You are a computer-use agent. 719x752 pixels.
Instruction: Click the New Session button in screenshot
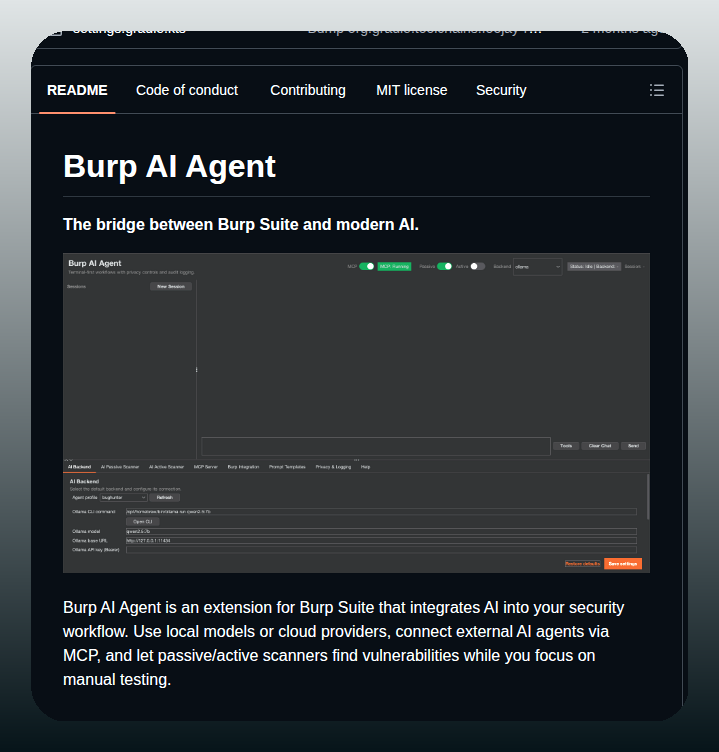pyautogui.click(x=171, y=286)
